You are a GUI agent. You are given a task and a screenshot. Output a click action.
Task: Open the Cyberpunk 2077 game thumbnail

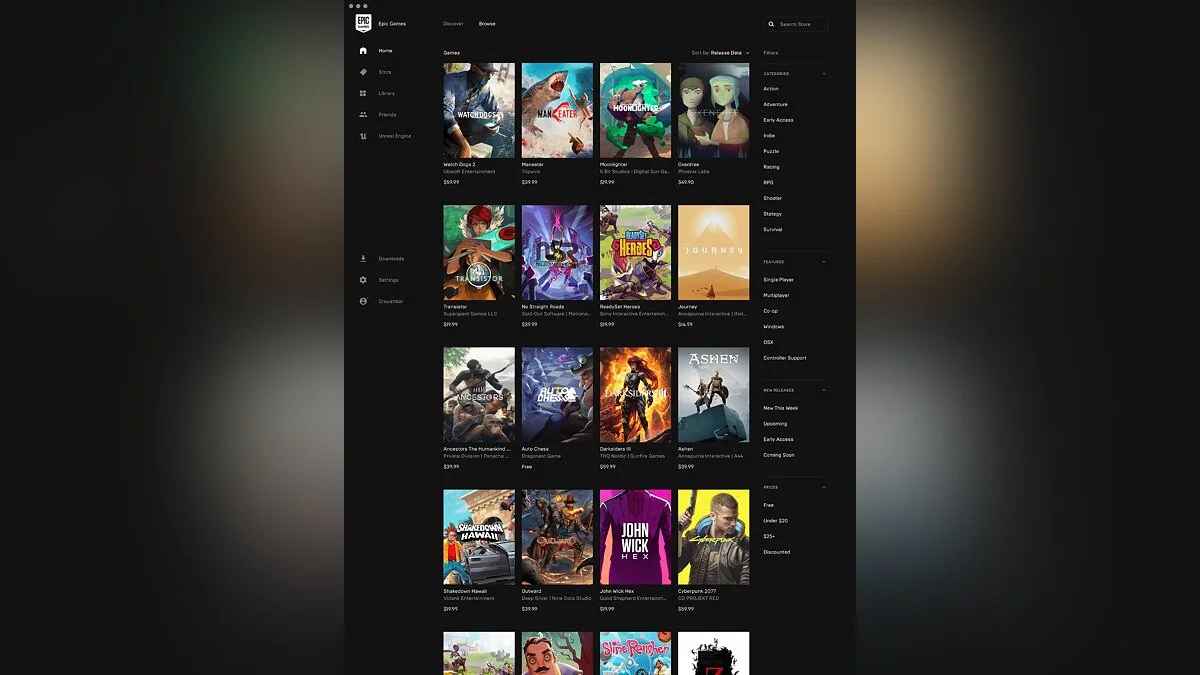(x=713, y=537)
